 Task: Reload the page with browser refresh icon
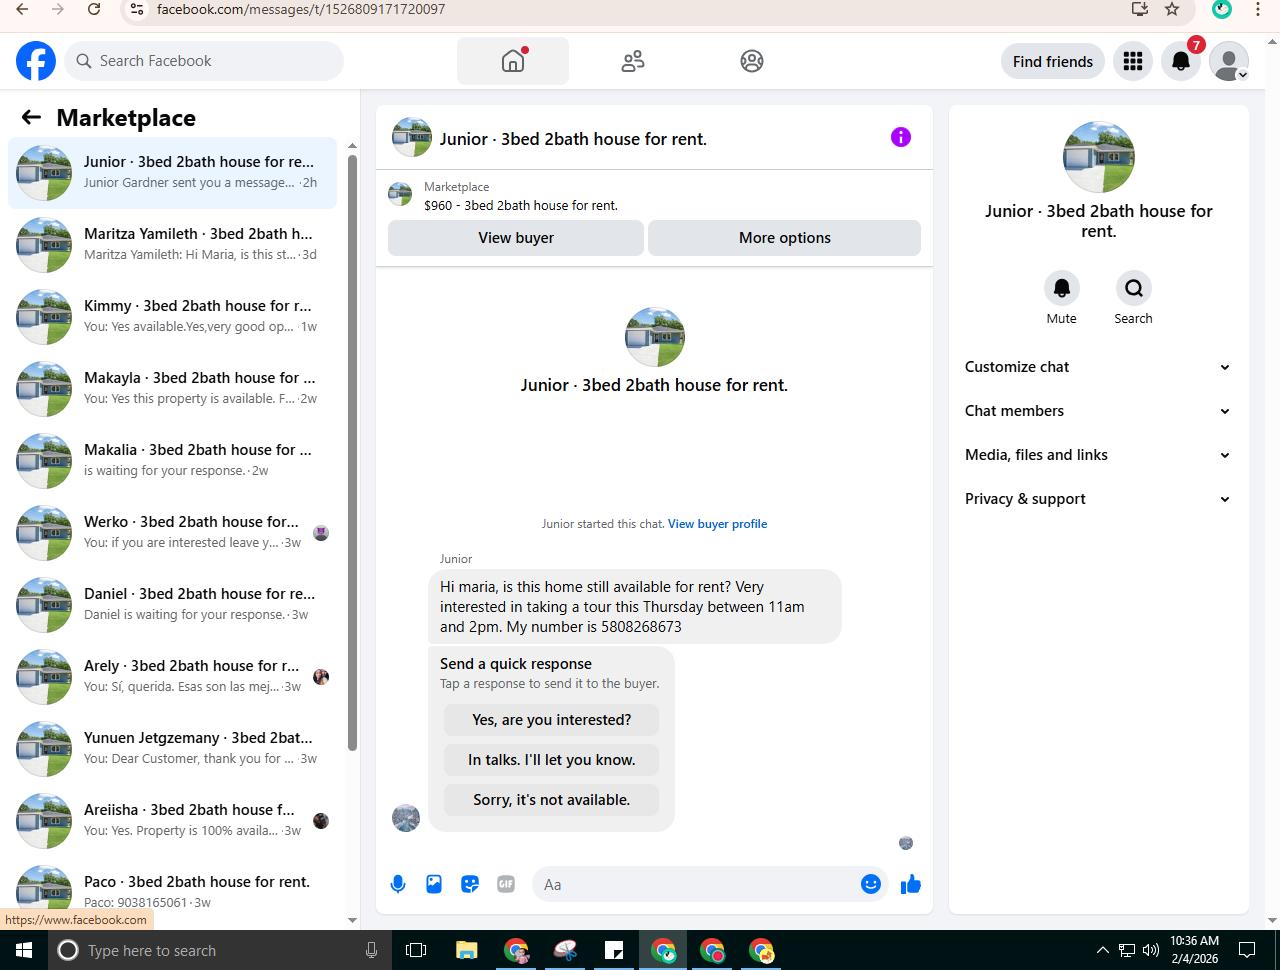point(93,9)
